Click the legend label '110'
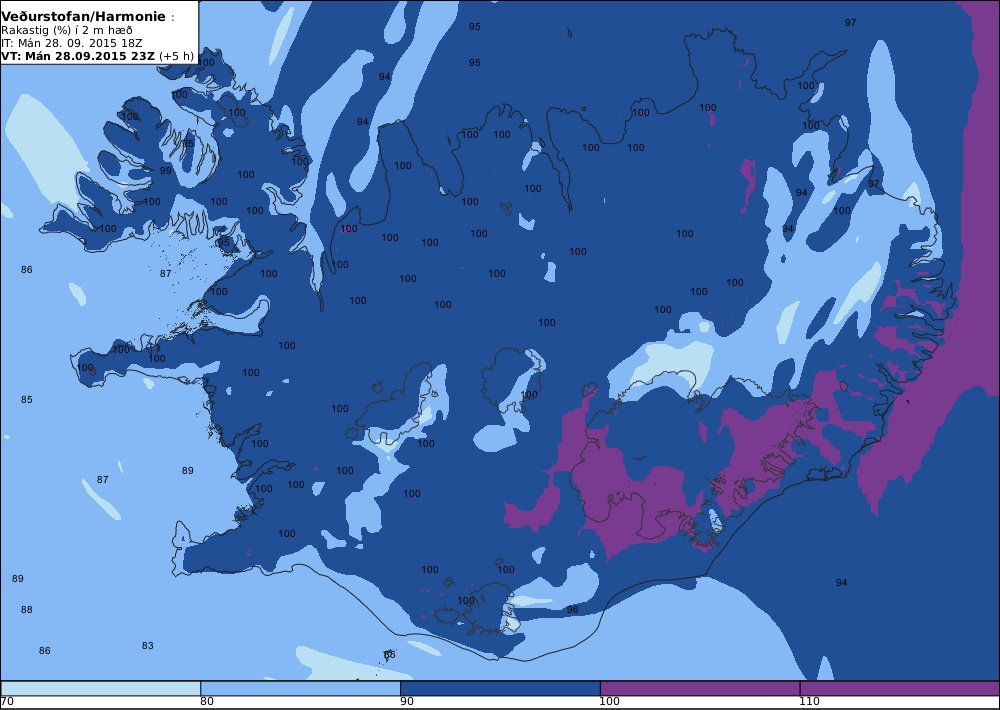The image size is (1000, 710). pos(809,702)
